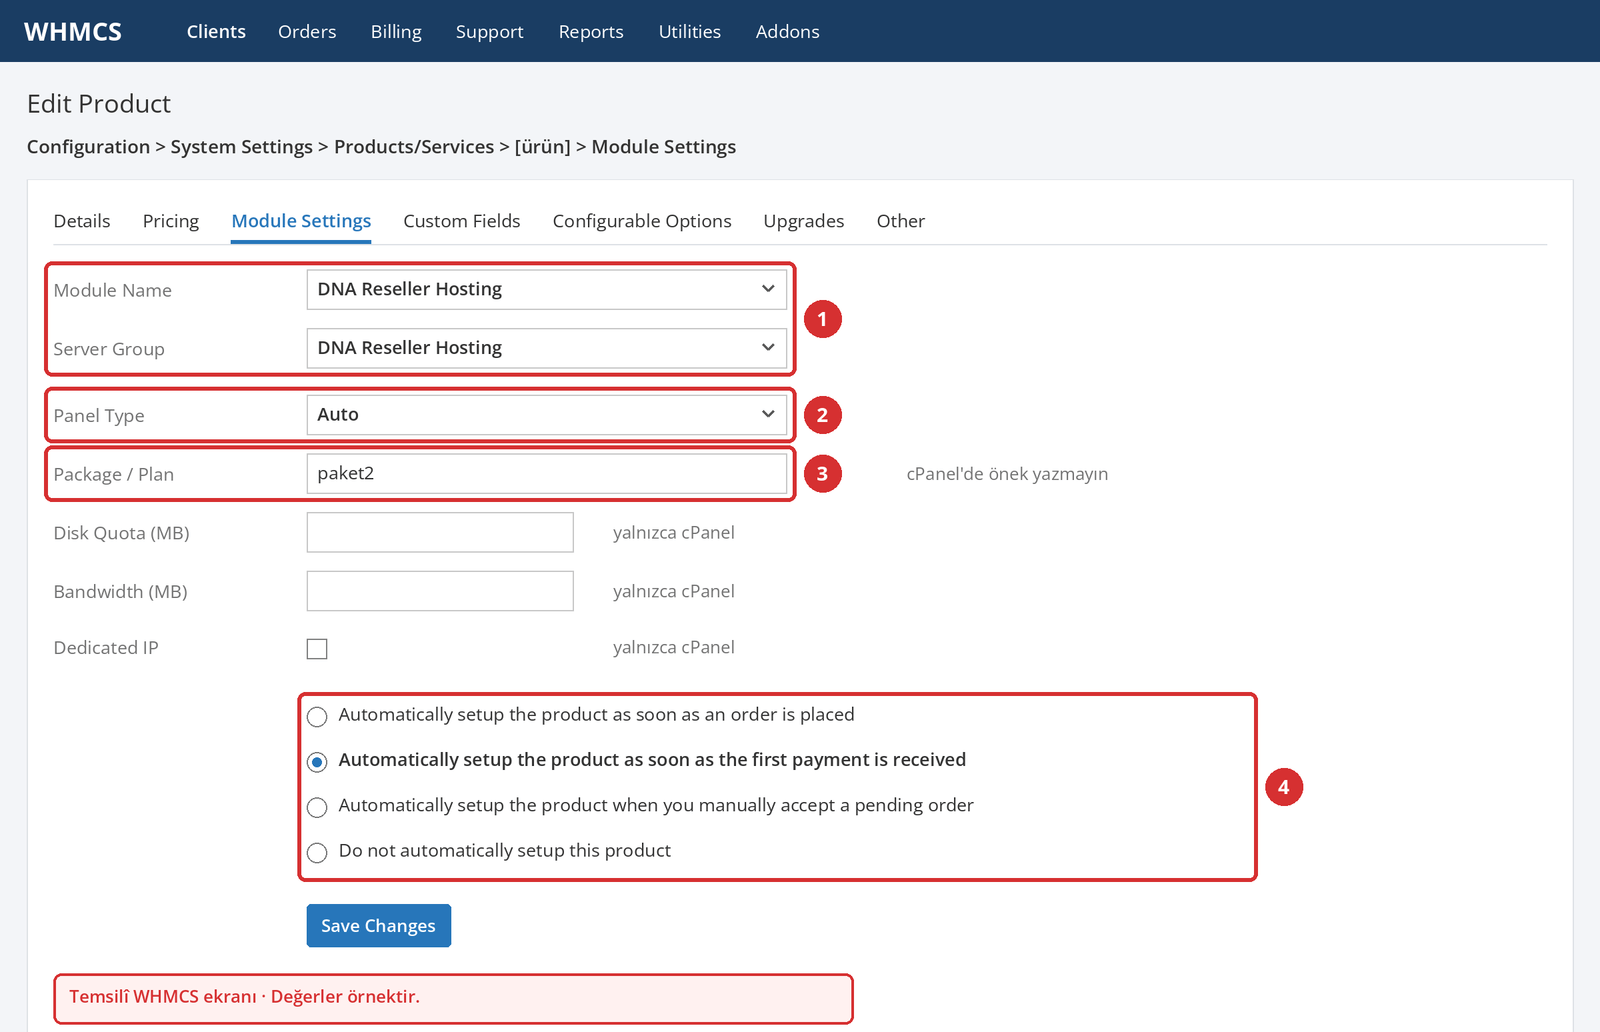The width and height of the screenshot is (1600, 1032).
Task: Expand the Module Name dropdown
Action: coord(546,289)
